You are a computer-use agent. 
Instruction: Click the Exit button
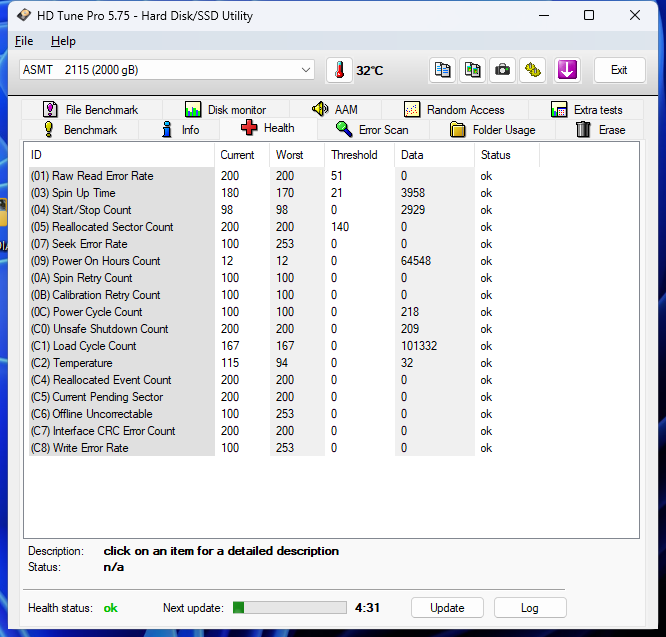click(619, 70)
